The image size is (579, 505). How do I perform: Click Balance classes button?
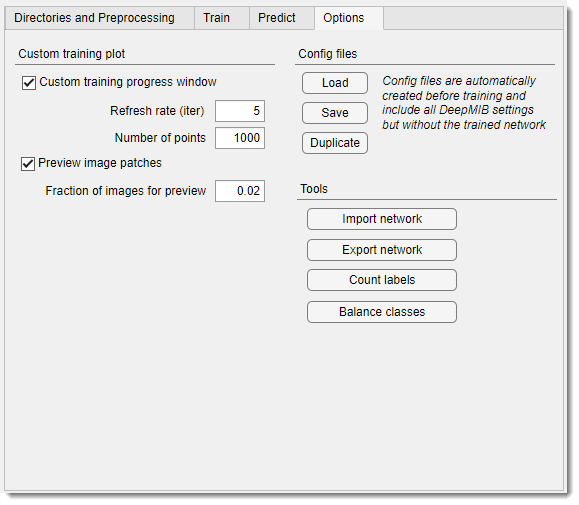click(382, 312)
